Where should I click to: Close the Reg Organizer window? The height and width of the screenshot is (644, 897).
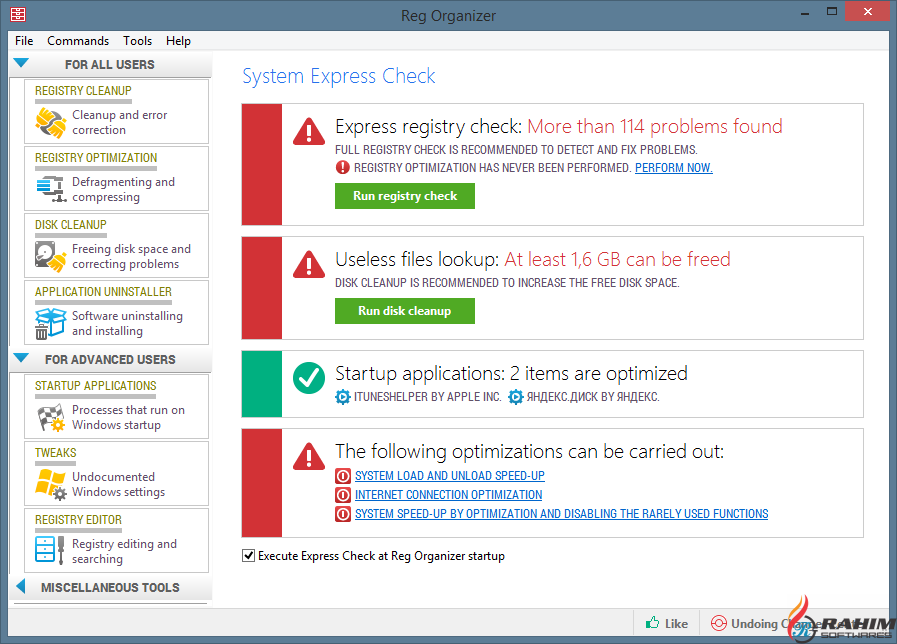click(867, 12)
